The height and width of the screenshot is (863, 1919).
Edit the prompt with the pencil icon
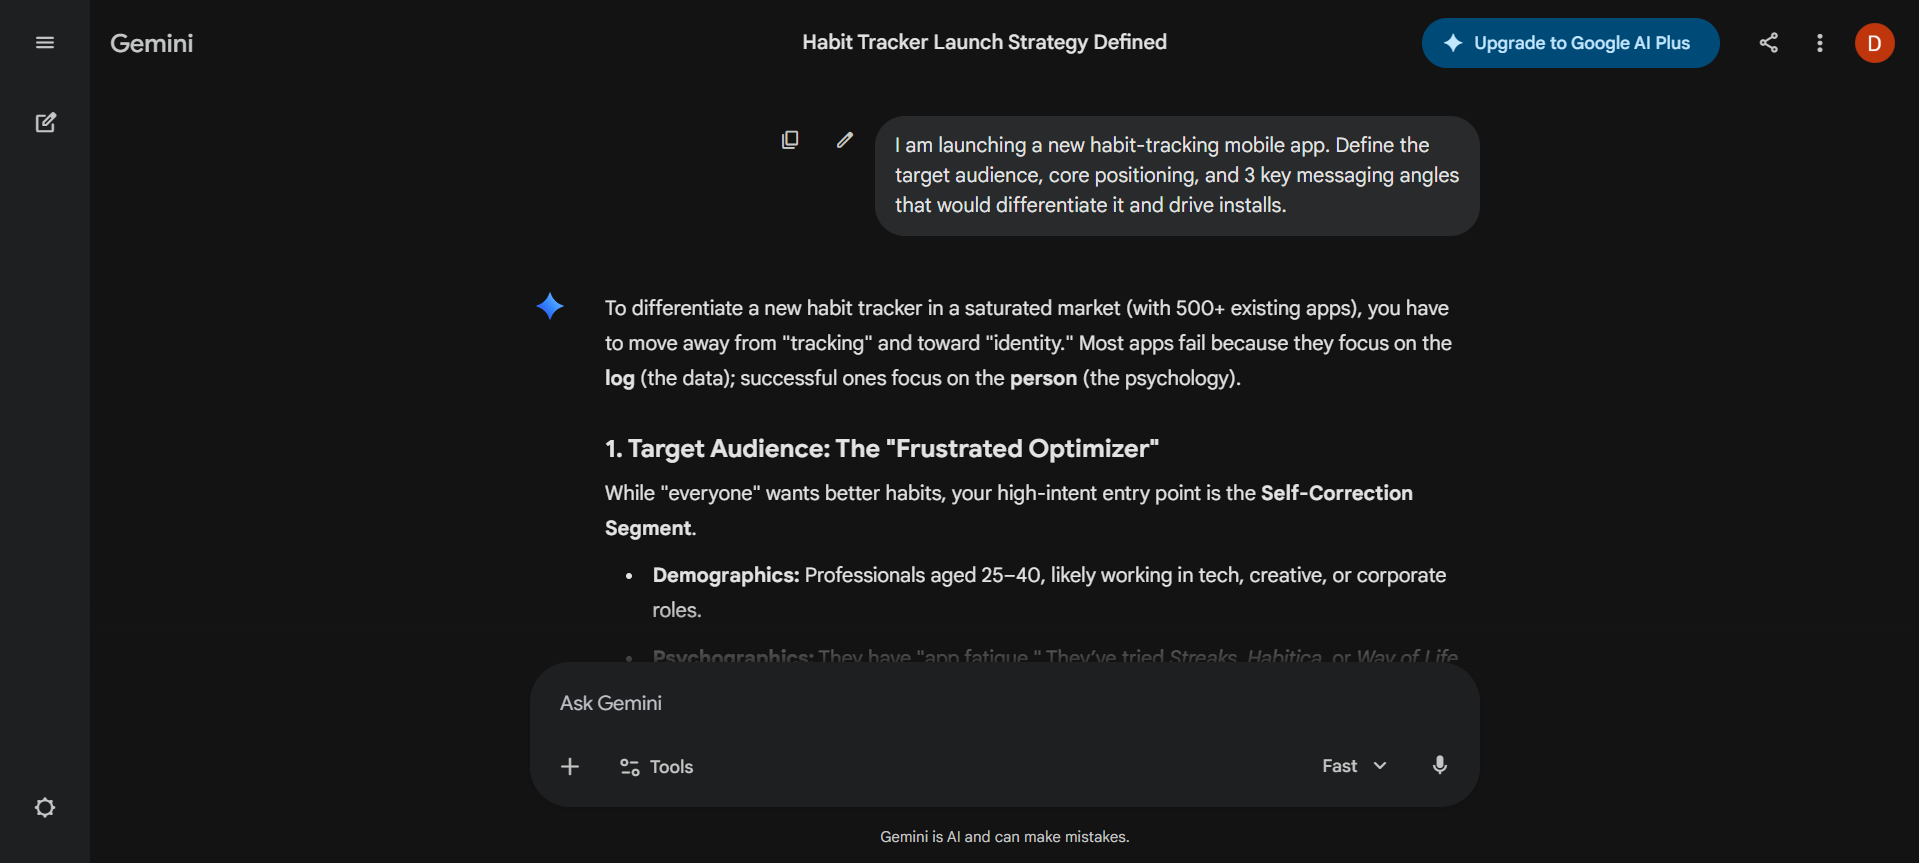(x=845, y=140)
